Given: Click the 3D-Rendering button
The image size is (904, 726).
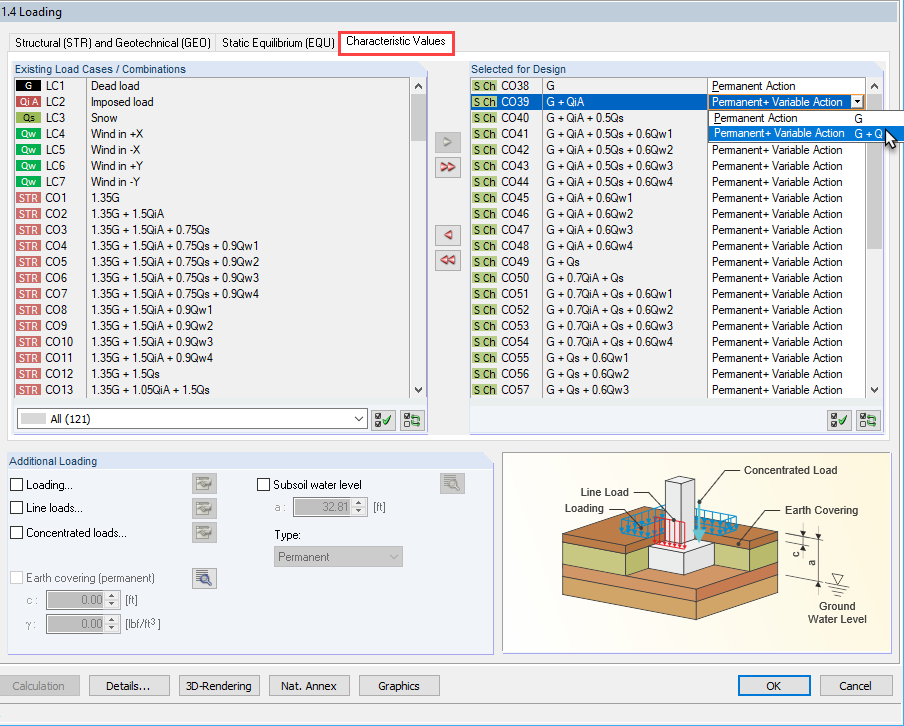Looking at the screenshot, I should click(x=219, y=685).
